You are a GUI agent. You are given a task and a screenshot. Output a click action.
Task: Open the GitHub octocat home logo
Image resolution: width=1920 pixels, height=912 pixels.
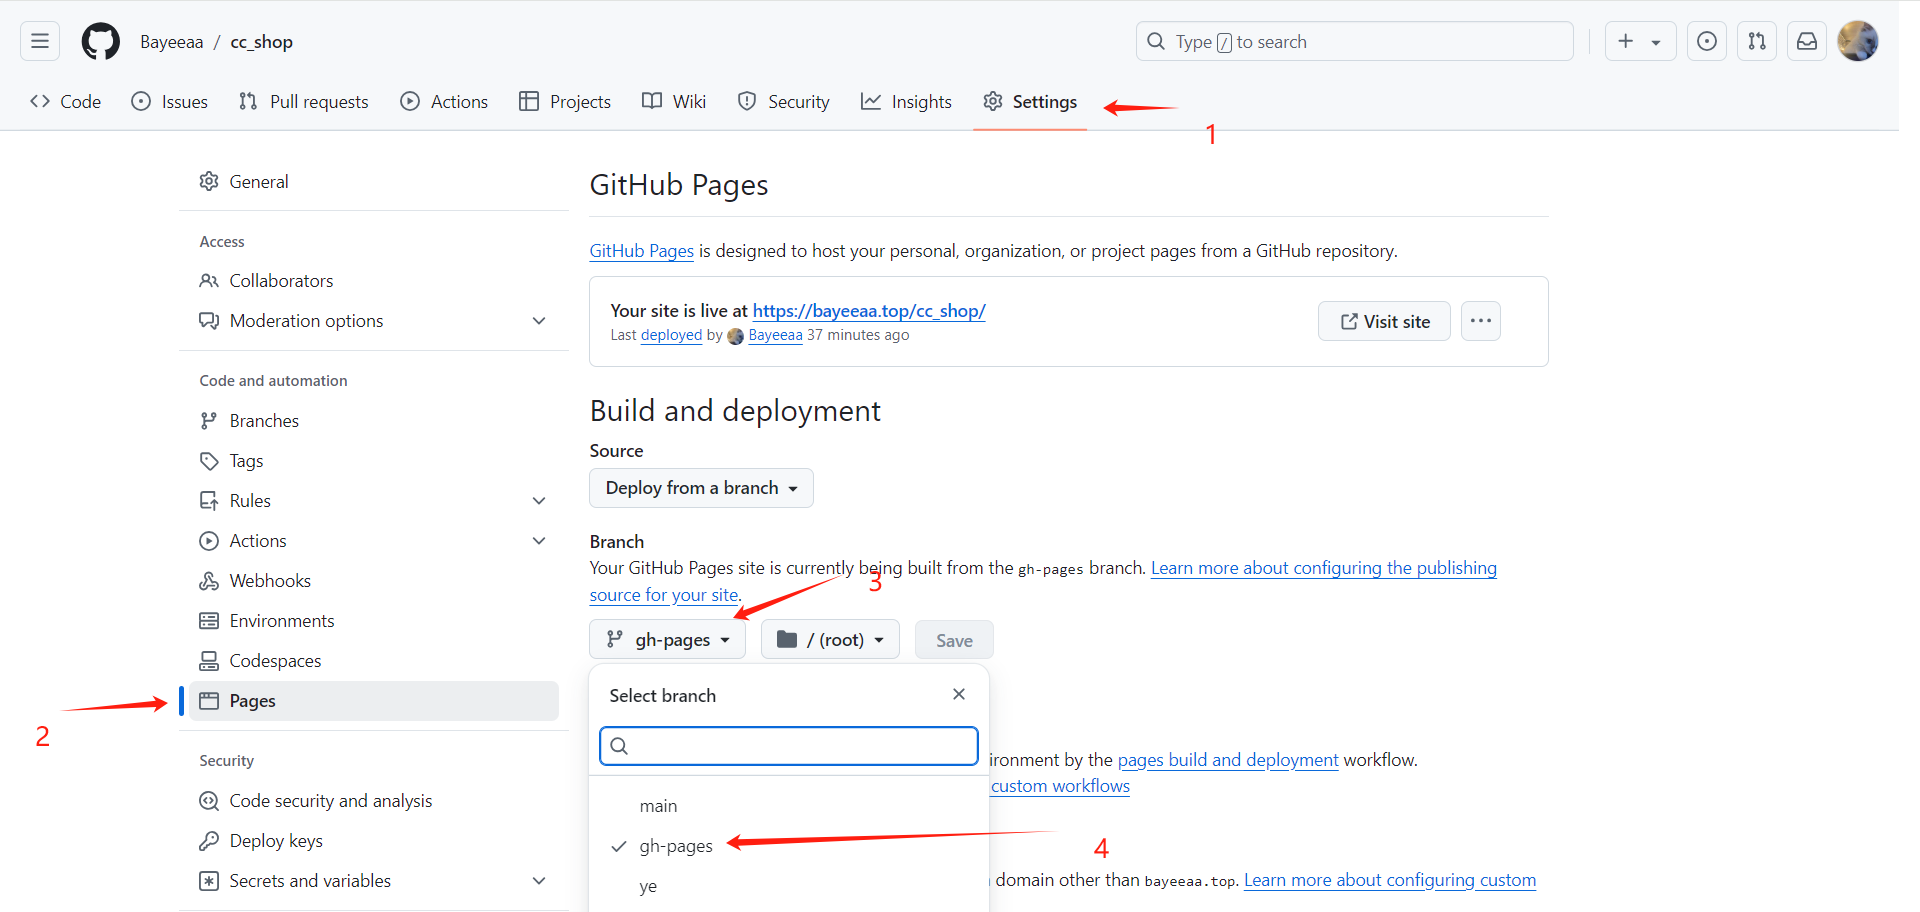pyautogui.click(x=100, y=41)
